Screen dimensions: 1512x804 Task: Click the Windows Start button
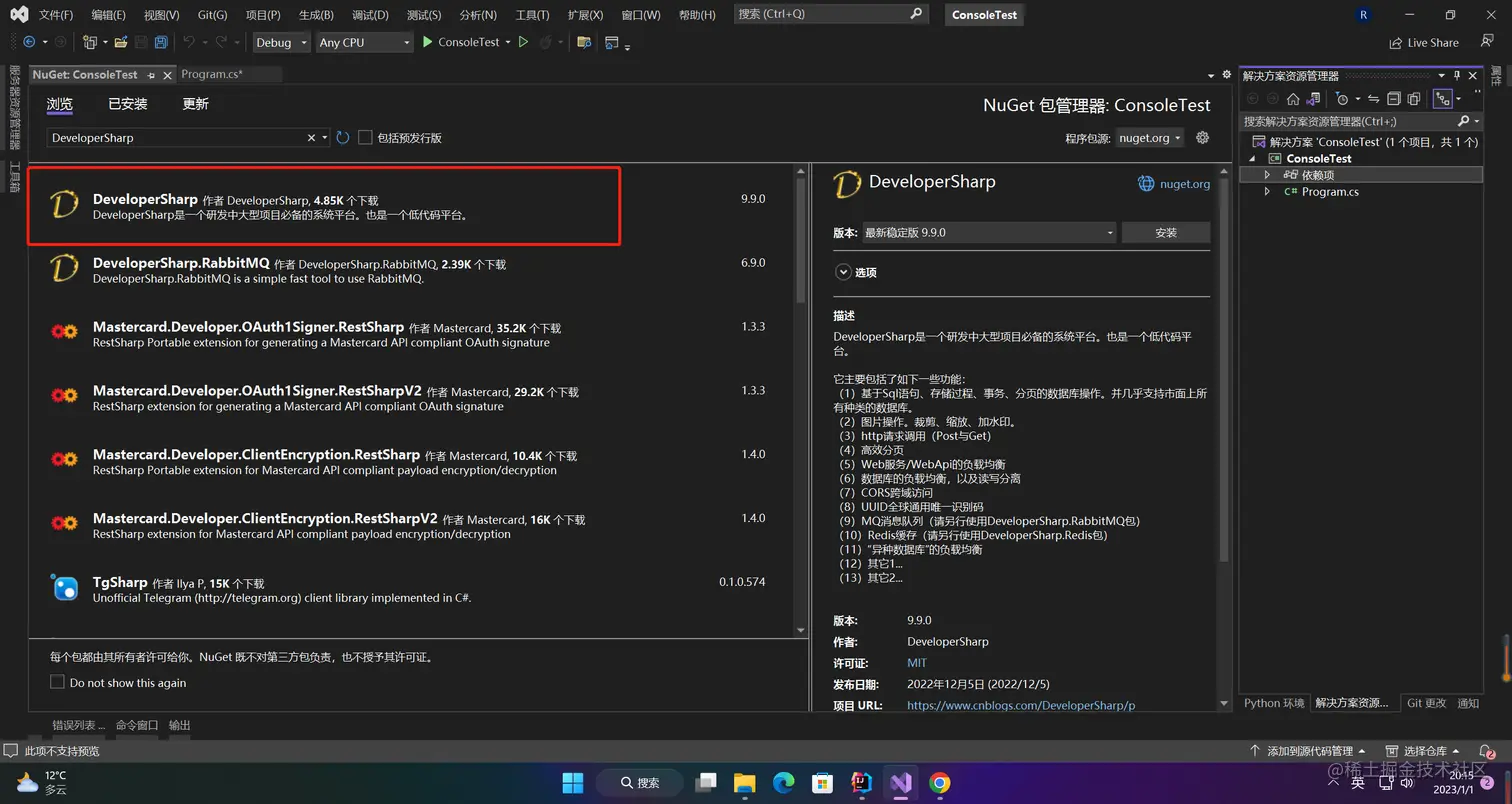(x=573, y=782)
